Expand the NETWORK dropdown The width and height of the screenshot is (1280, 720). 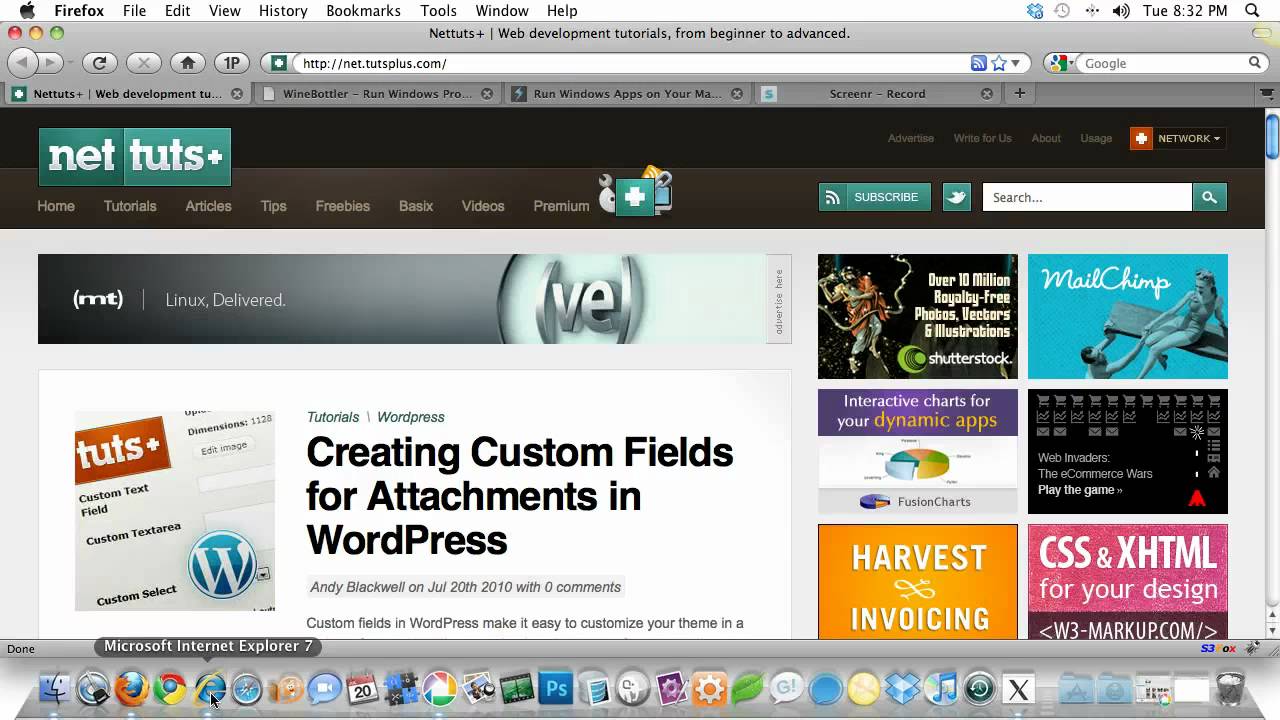tap(1179, 138)
